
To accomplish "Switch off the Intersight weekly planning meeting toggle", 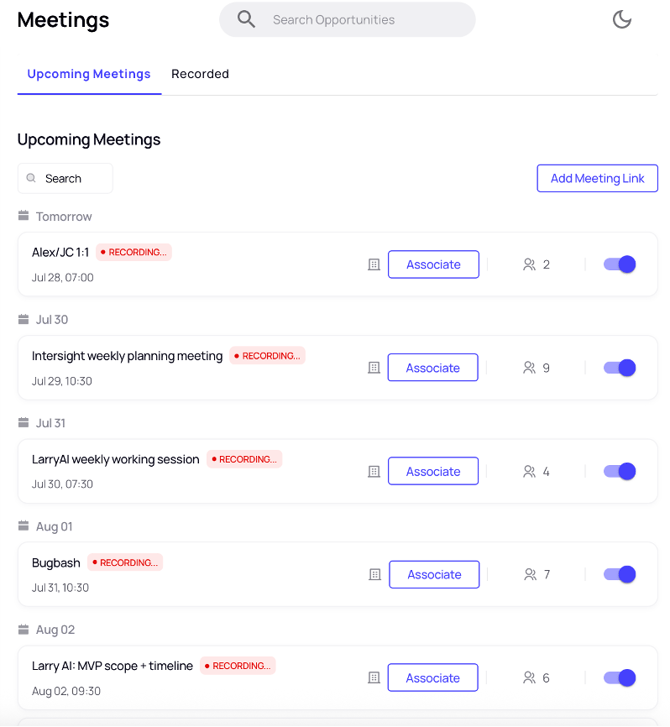I will 619,368.
